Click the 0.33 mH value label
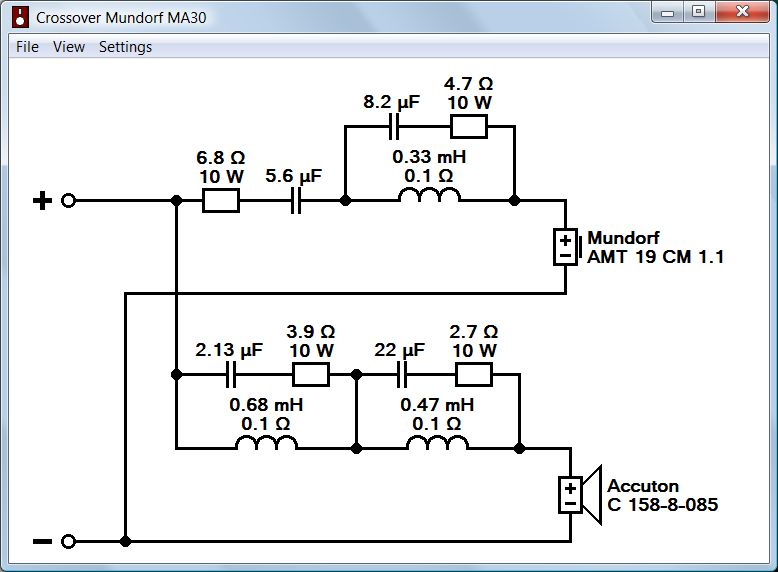The height and width of the screenshot is (572, 778). (429, 157)
